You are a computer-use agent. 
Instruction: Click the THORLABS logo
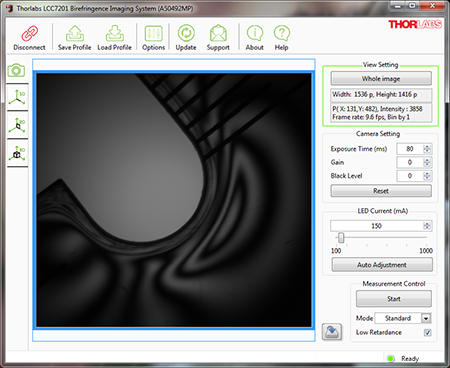415,24
